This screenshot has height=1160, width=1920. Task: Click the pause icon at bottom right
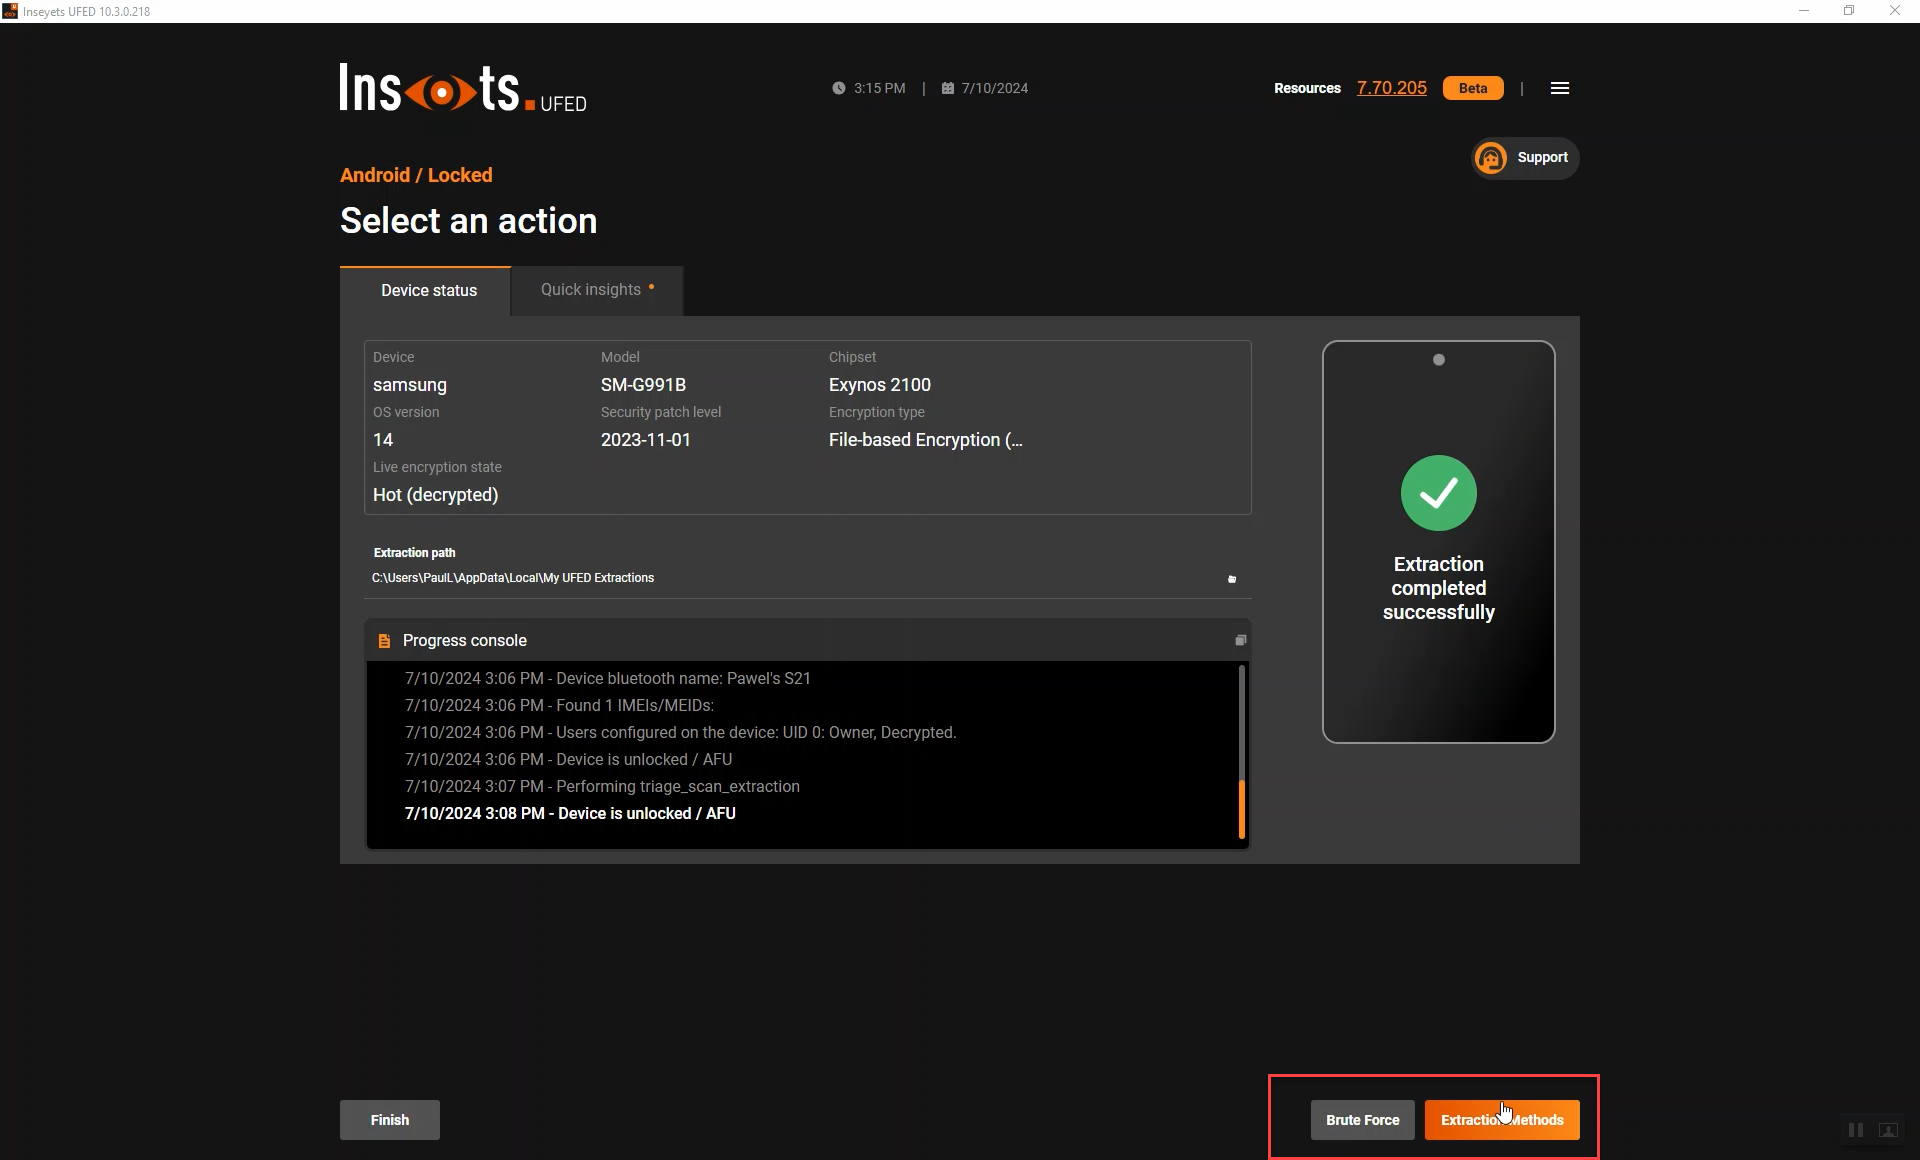[x=1856, y=1130]
